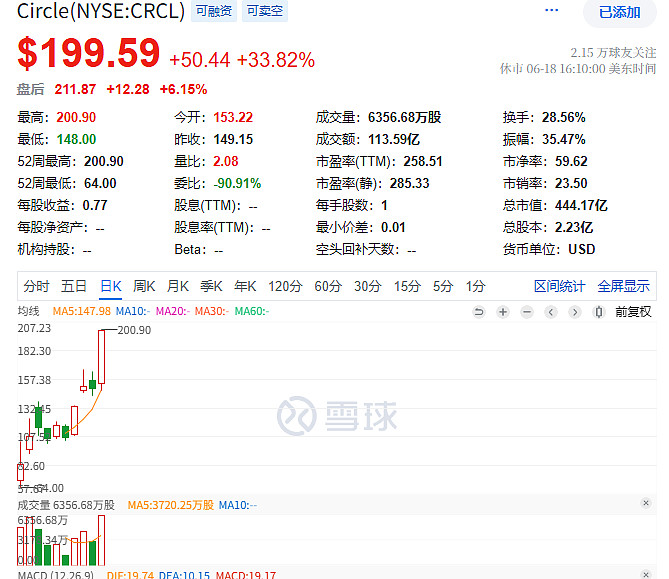Screen dimensions: 669x579
Task: Click the candlestick chart-style icon
Action: coord(599,312)
